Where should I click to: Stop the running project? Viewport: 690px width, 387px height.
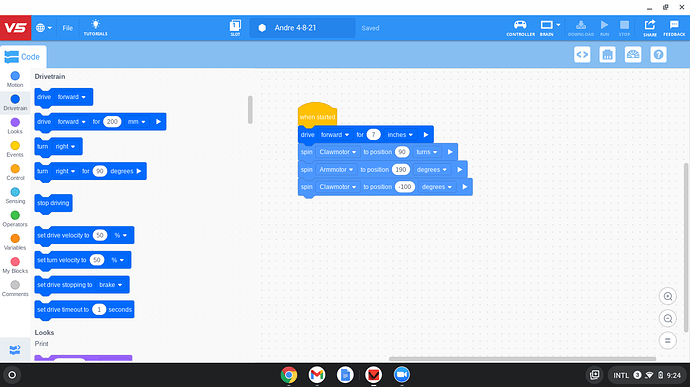(624, 27)
